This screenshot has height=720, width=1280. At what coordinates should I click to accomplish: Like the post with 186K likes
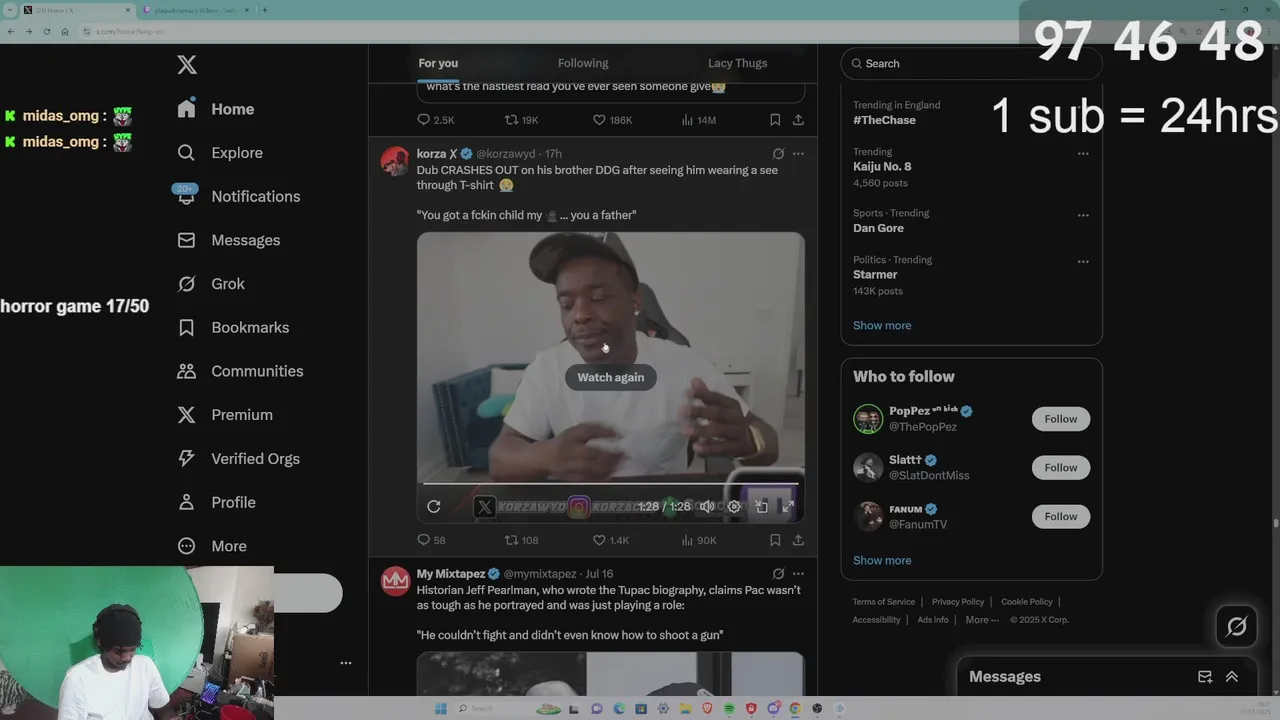click(x=612, y=120)
